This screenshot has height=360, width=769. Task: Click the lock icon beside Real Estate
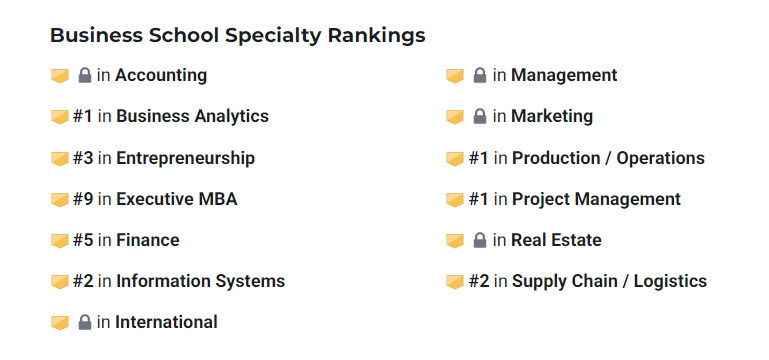click(480, 240)
